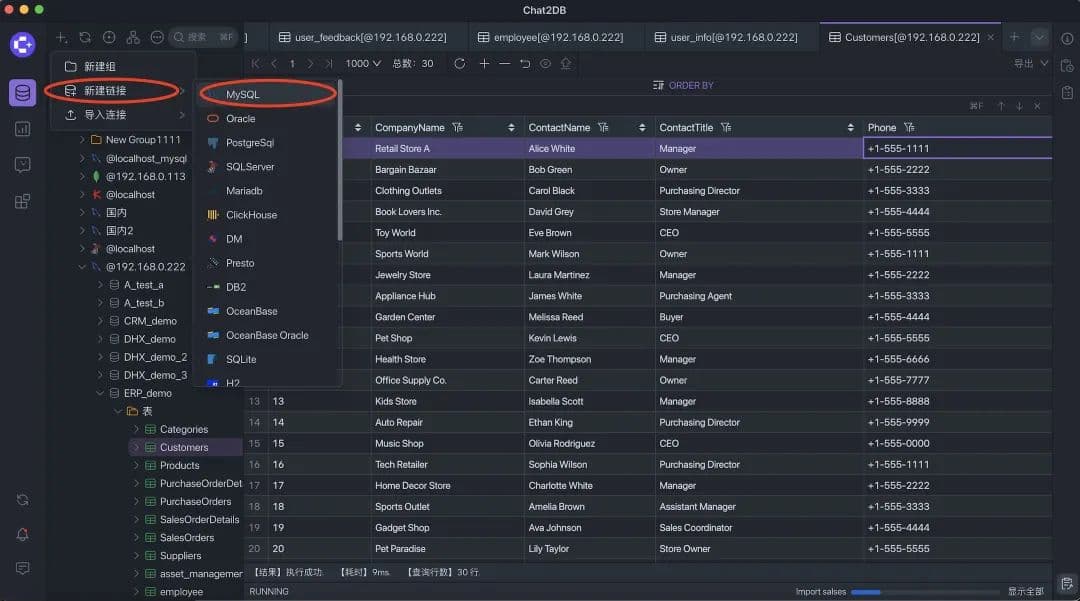Viewport: 1080px width, 601px height.
Task: Open the dashboard chart icon in left sidebar
Action: point(22,129)
